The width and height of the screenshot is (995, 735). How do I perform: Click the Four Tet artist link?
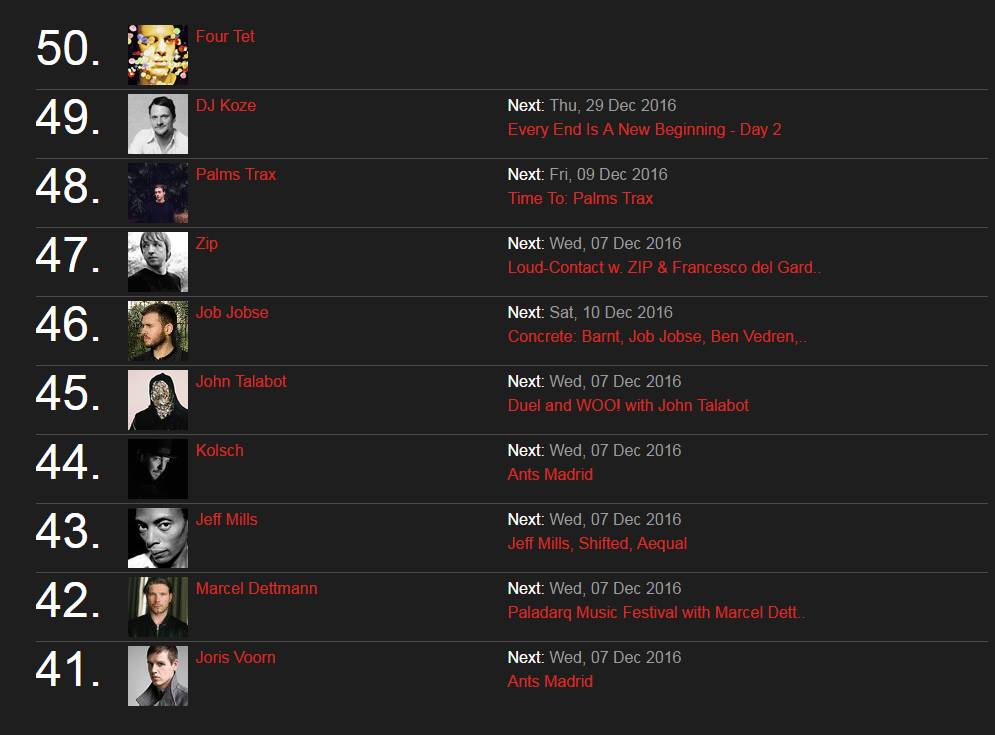pyautogui.click(x=225, y=36)
